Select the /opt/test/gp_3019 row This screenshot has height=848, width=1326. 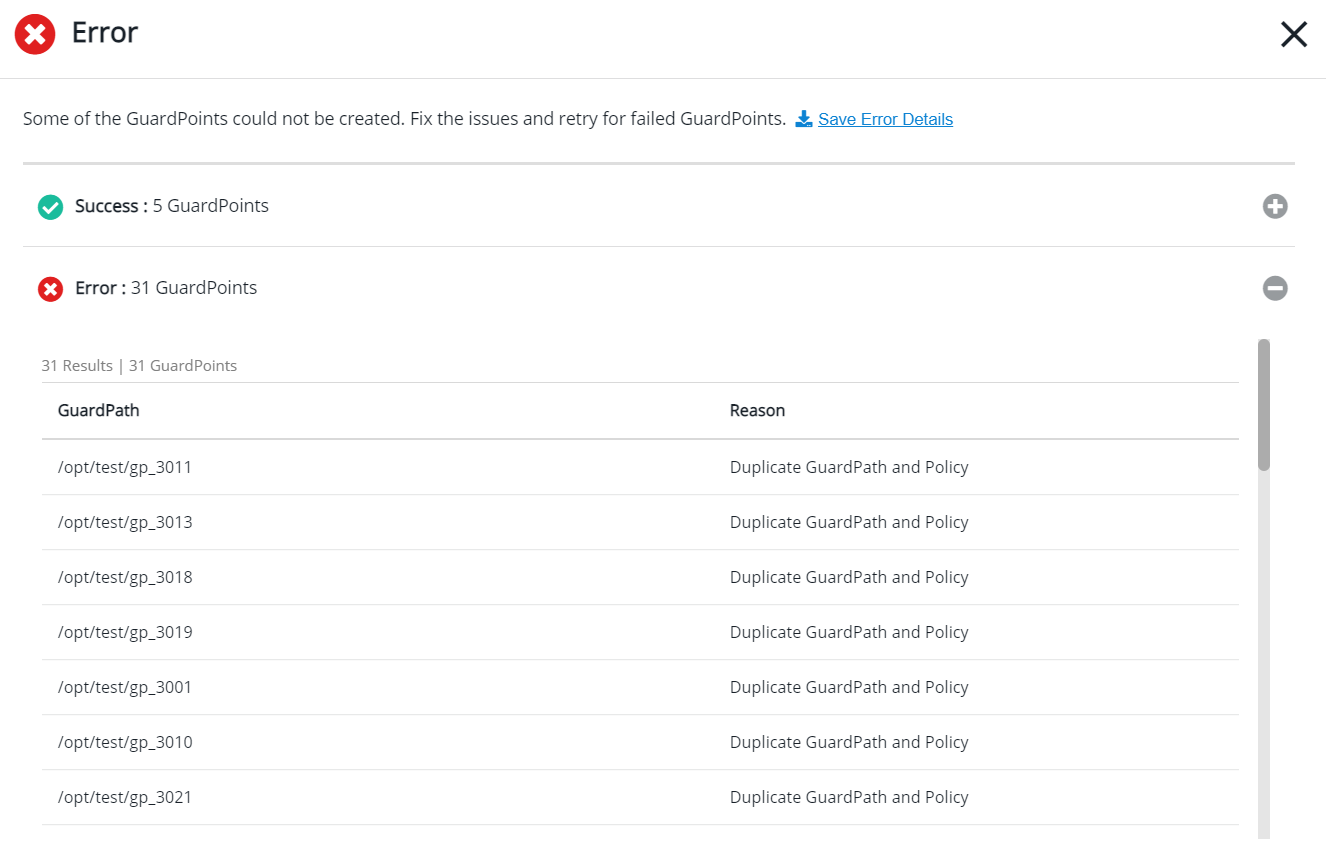[x=125, y=632]
